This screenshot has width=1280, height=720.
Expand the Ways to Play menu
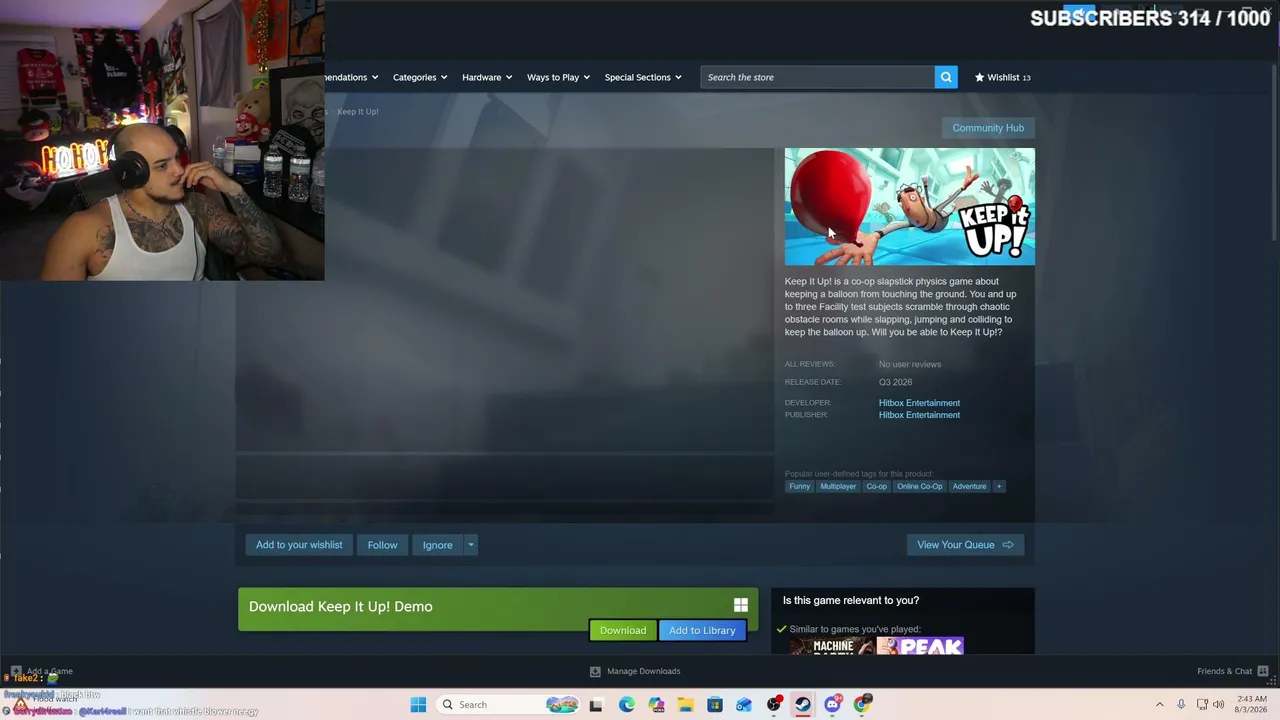(x=558, y=77)
